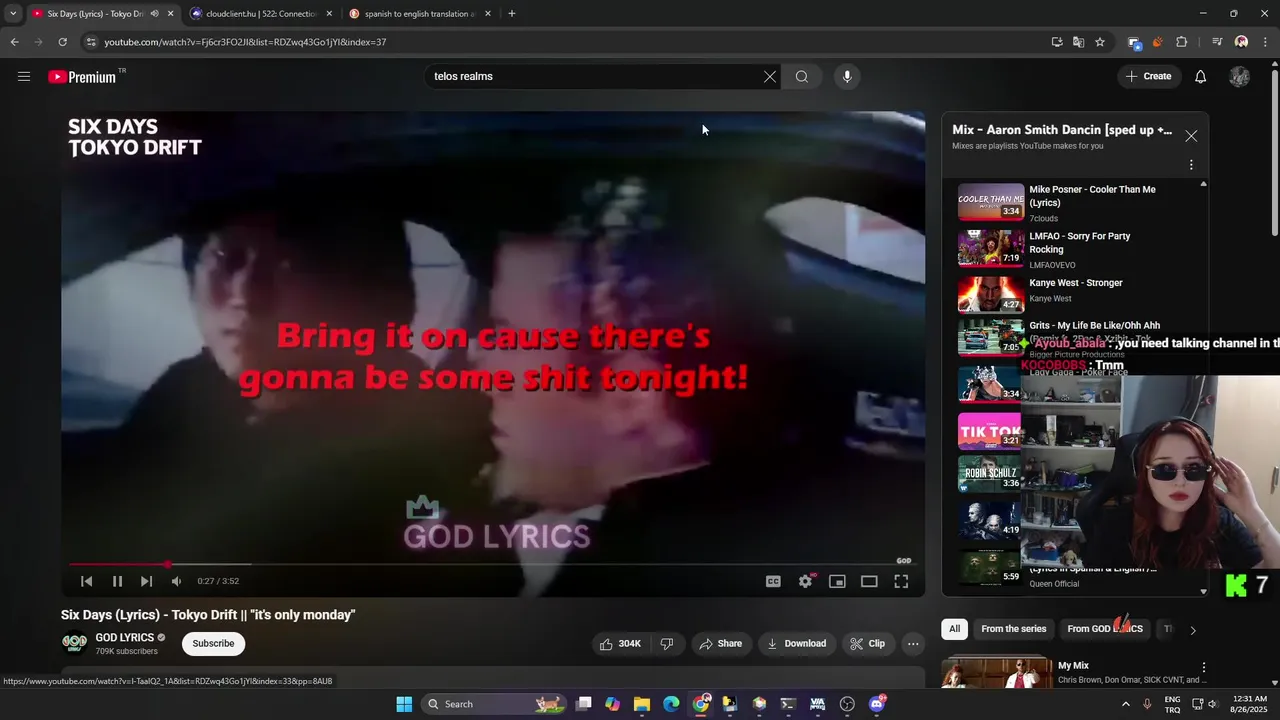The image size is (1280, 720).
Task: Open the Chrome three-dot menu
Action: tap(1266, 42)
